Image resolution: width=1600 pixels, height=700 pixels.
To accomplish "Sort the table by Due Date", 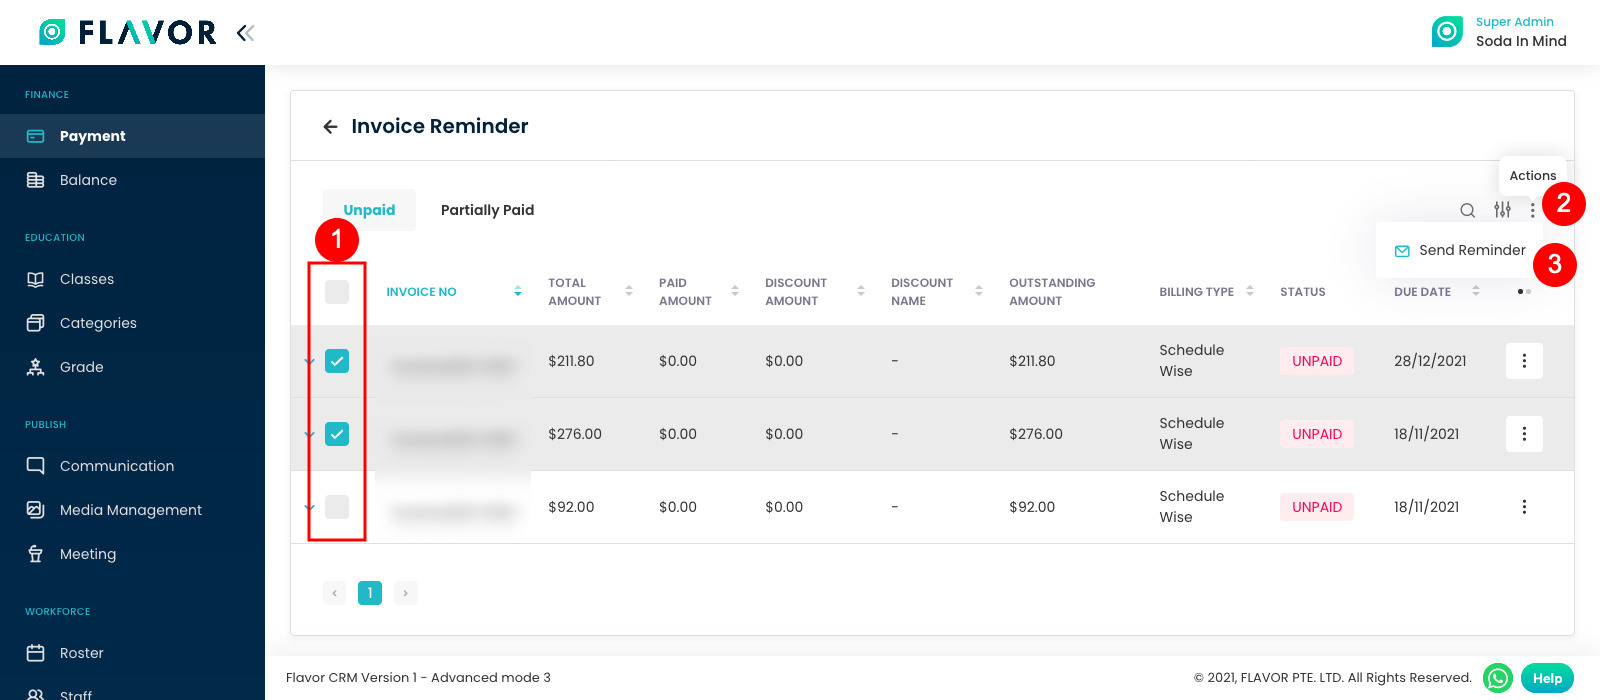I will point(1476,291).
